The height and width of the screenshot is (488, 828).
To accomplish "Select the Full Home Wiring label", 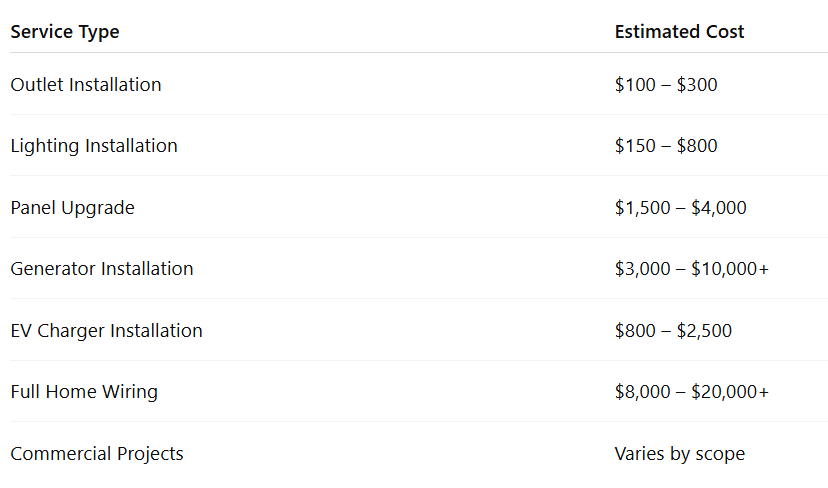I will 84,392.
